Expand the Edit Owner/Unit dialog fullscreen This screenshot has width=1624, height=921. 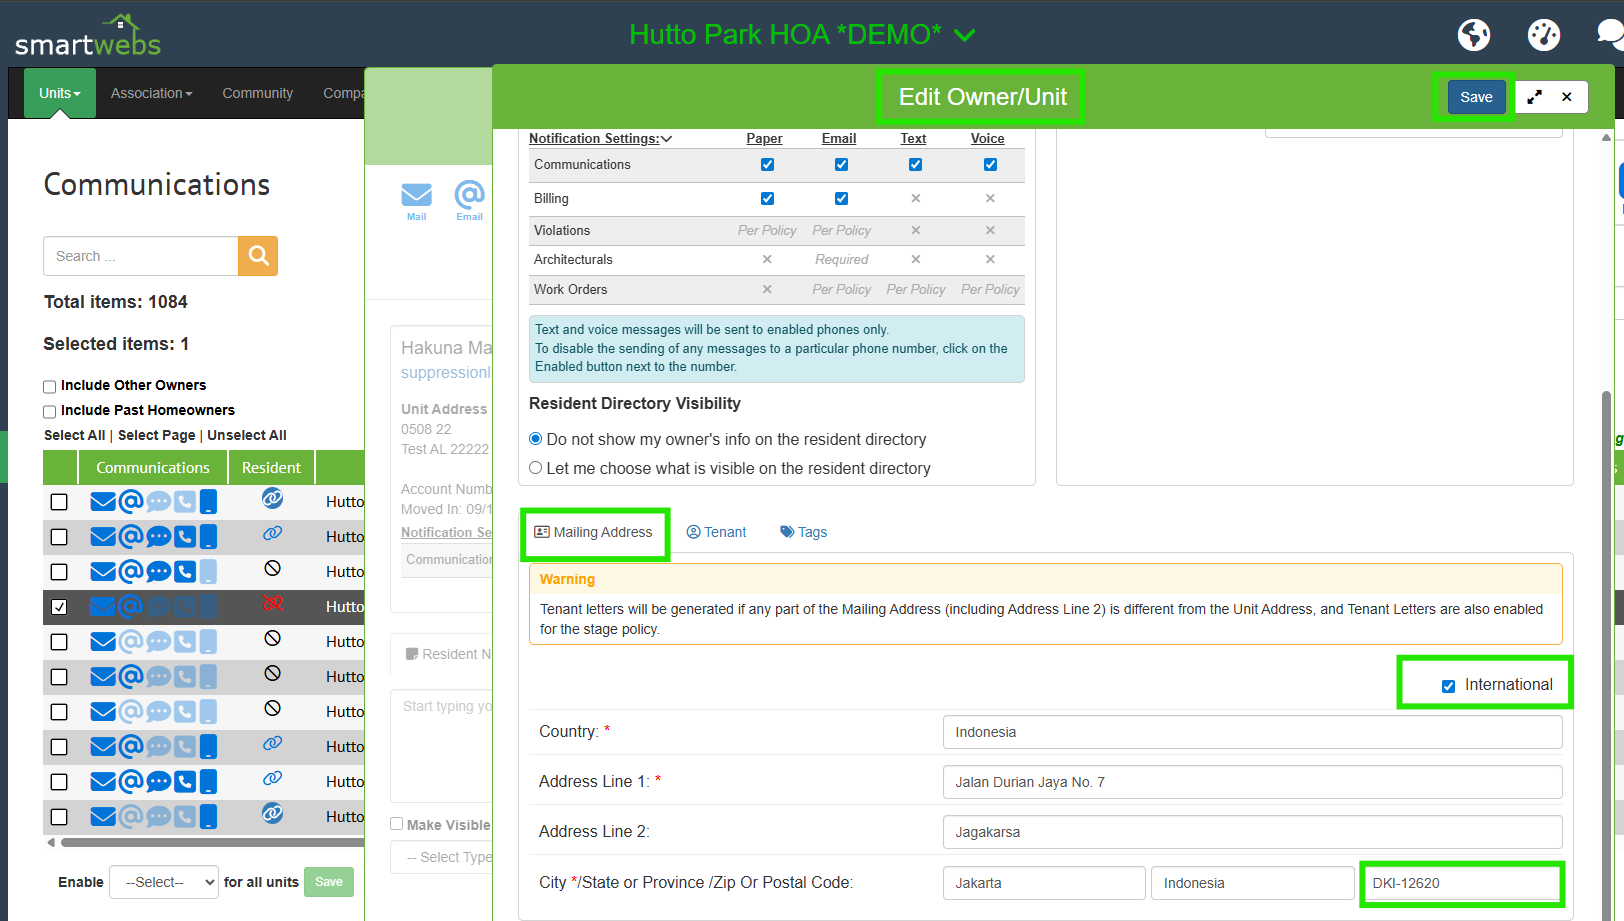click(1534, 97)
